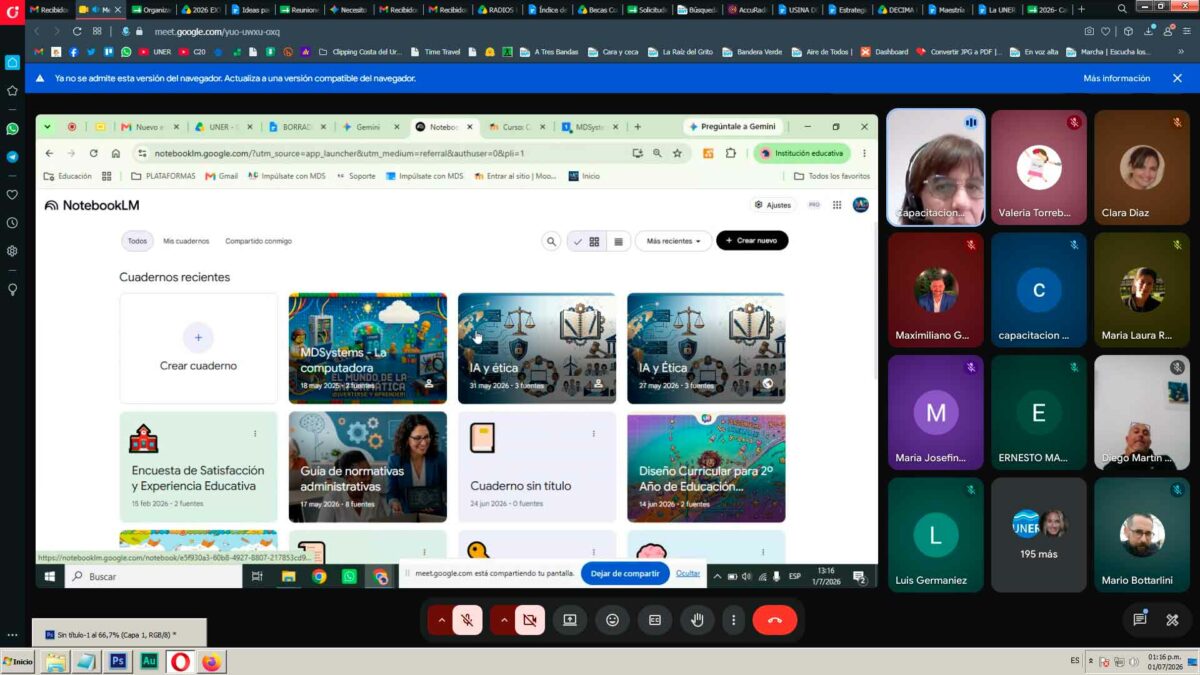This screenshot has width=1200, height=675.
Task: Open the Más recientes sort dropdown
Action: click(x=673, y=241)
